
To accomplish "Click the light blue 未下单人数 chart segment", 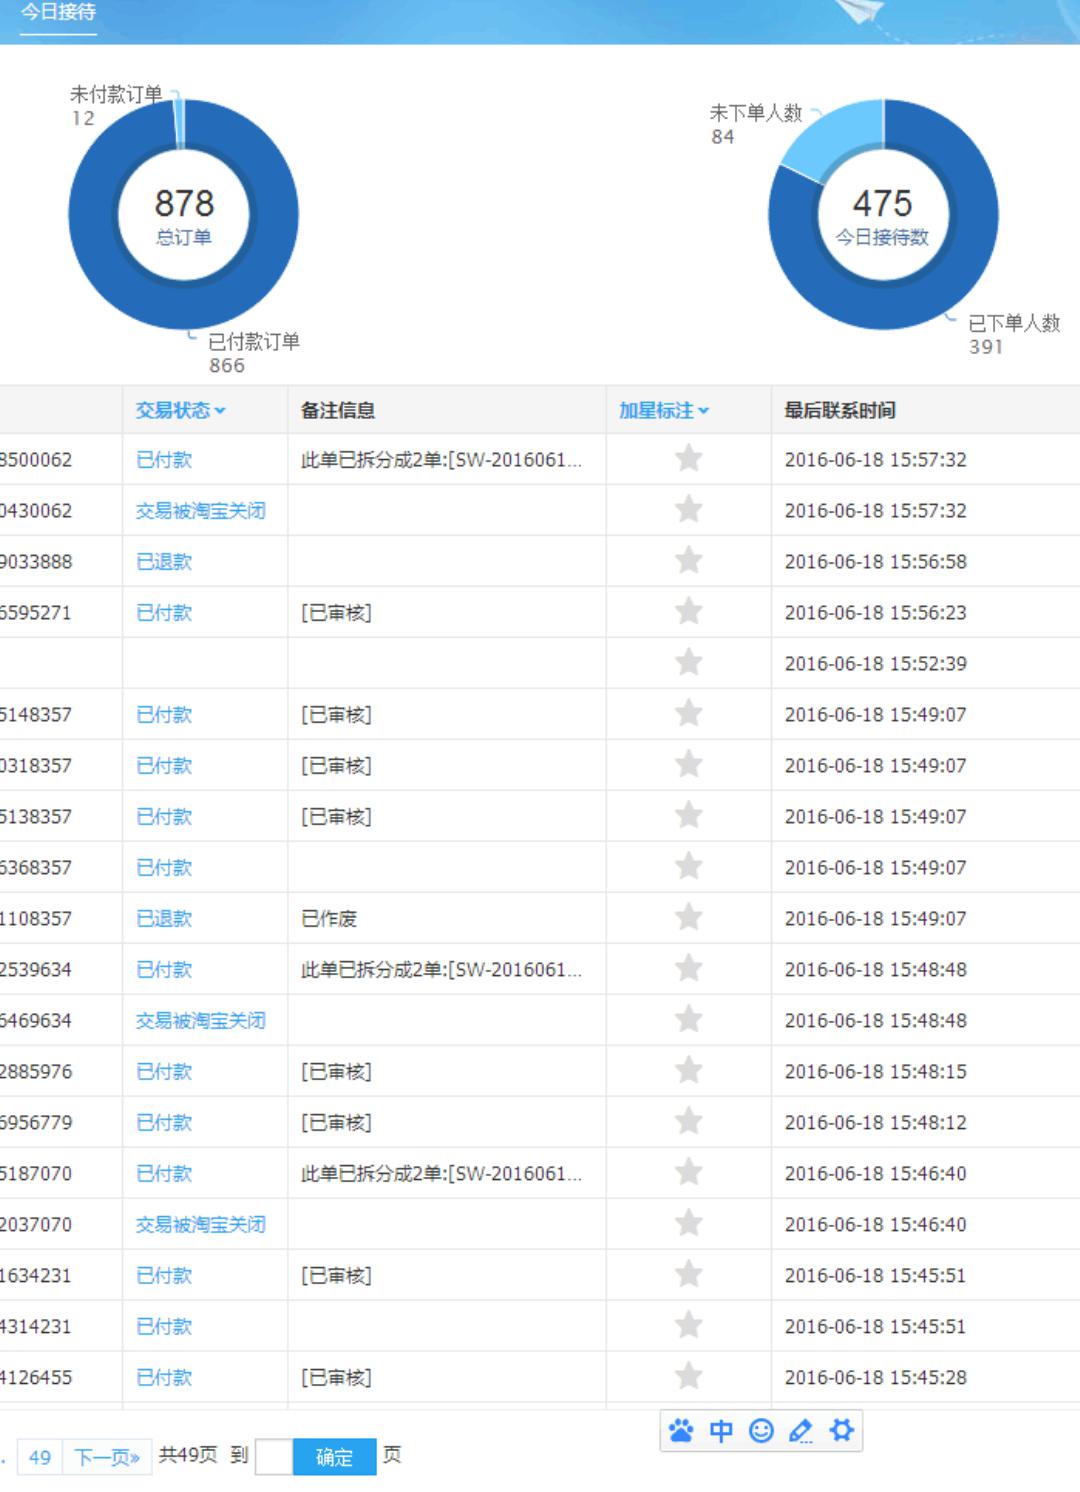I will [x=830, y=142].
